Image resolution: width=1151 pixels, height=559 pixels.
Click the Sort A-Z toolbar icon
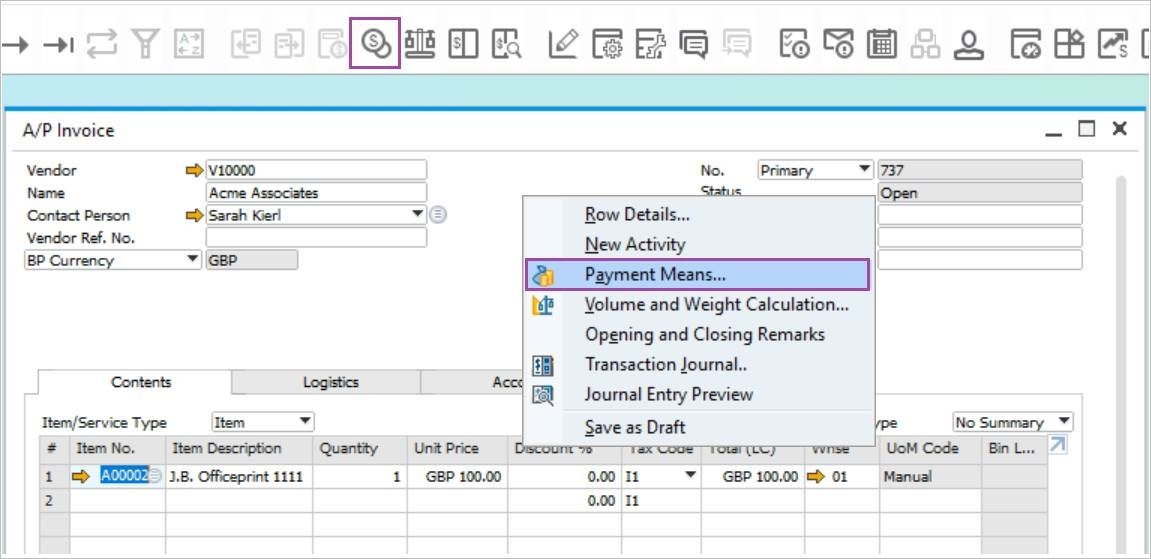tap(189, 44)
